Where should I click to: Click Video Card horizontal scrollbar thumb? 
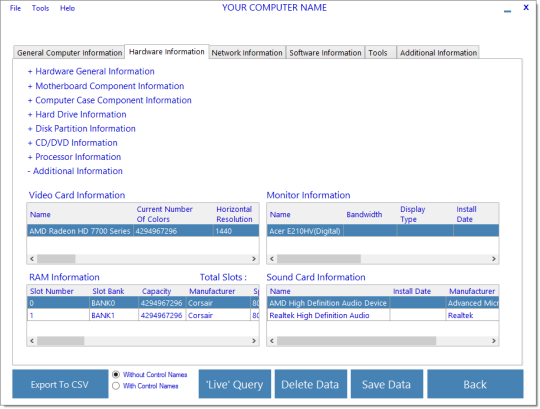pos(56,259)
